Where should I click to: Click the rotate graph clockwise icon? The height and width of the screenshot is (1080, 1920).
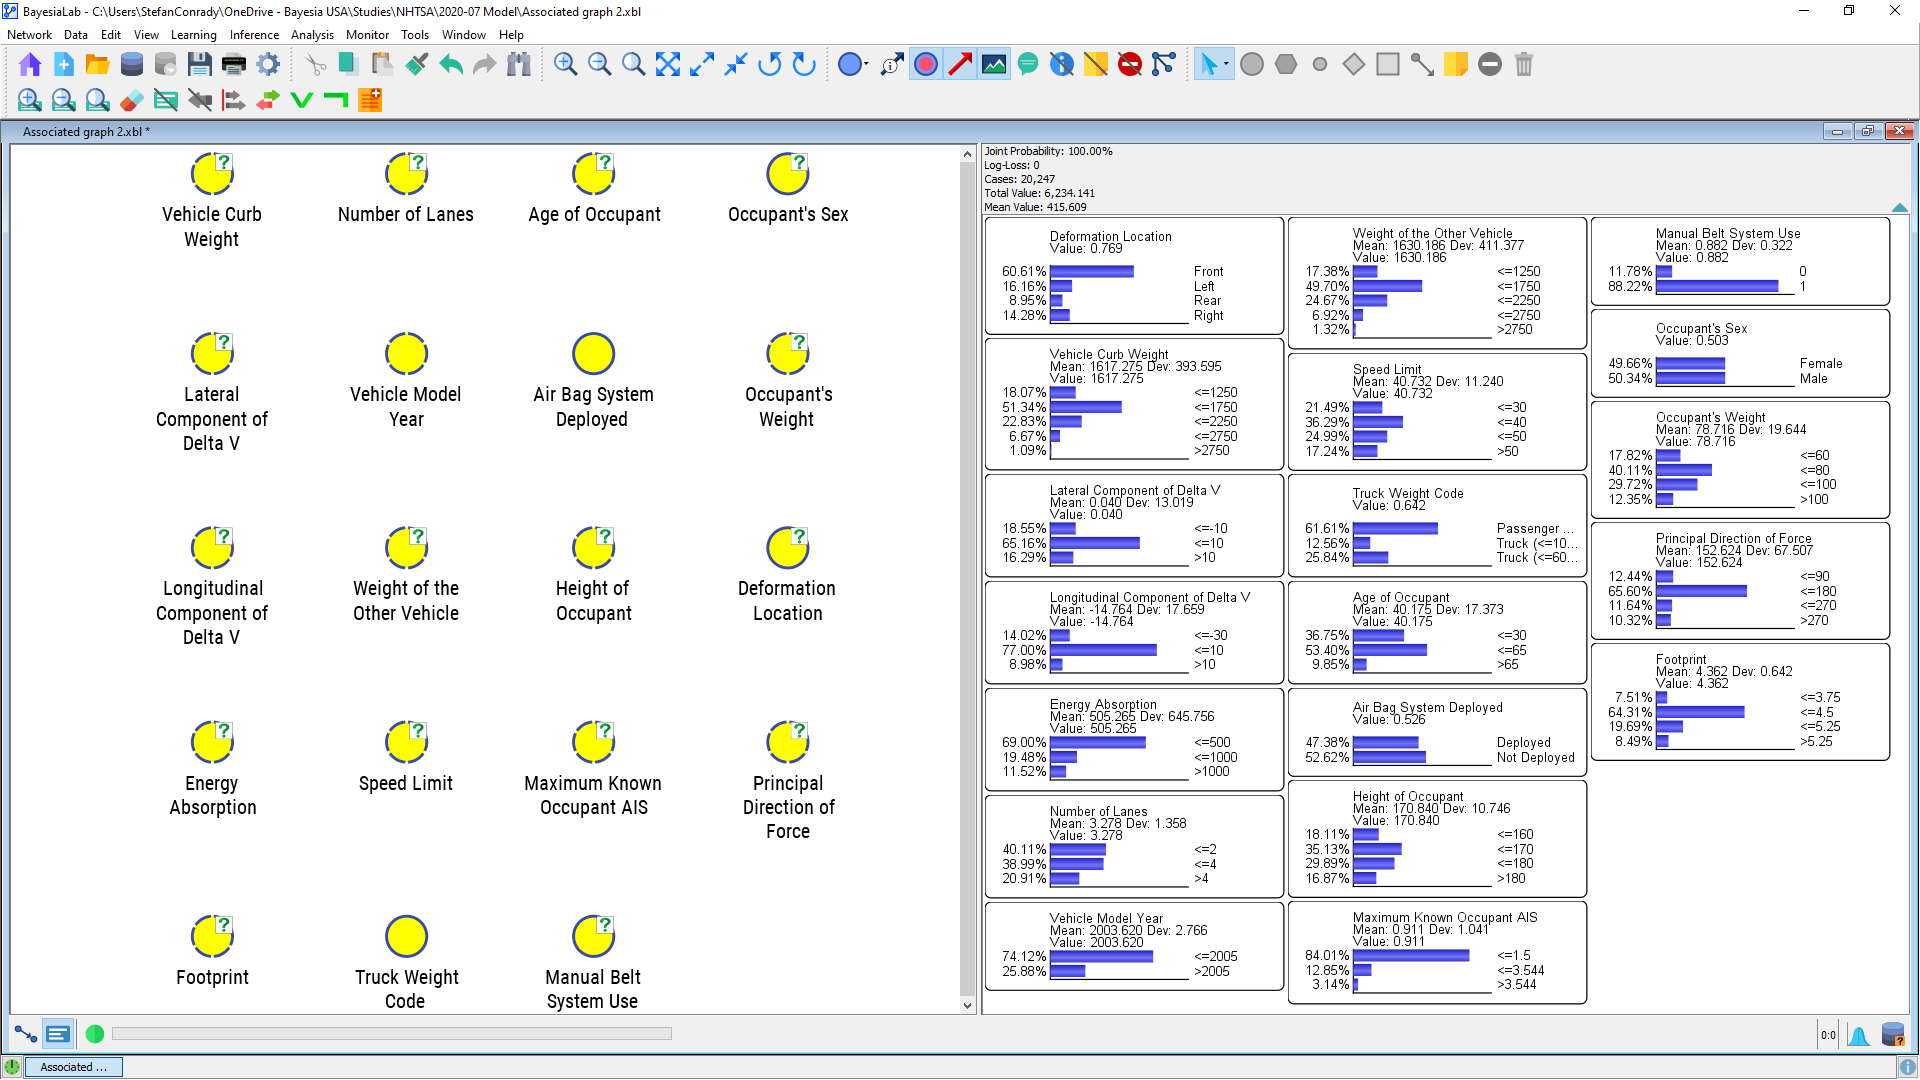804,65
